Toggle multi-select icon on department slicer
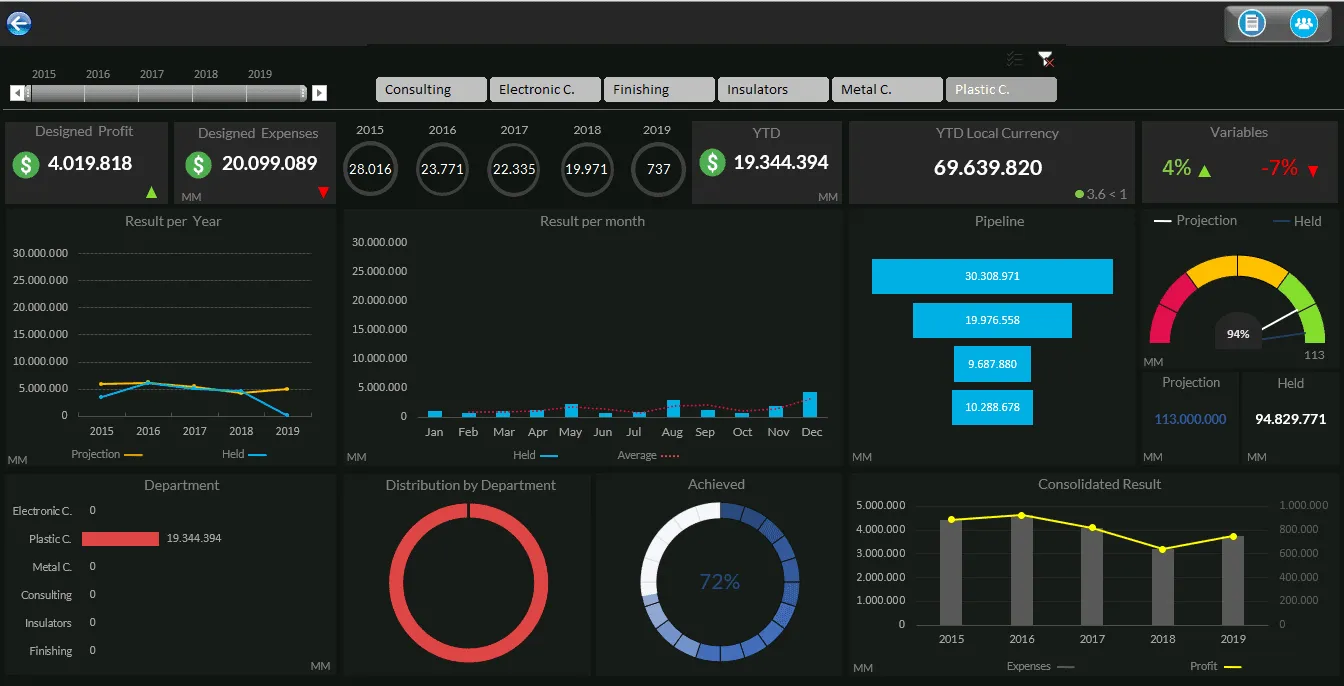1344x686 pixels. [1015, 60]
